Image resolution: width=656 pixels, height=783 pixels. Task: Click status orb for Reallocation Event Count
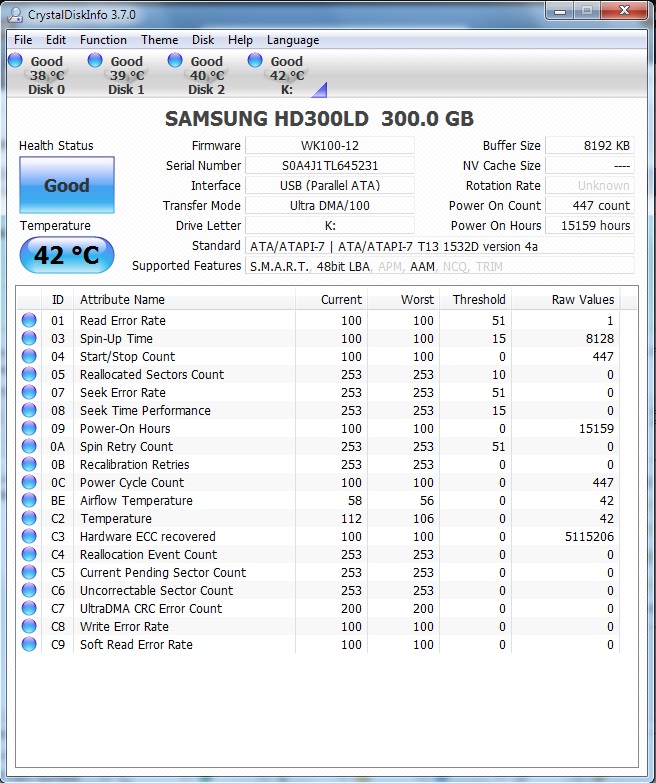coord(29,554)
